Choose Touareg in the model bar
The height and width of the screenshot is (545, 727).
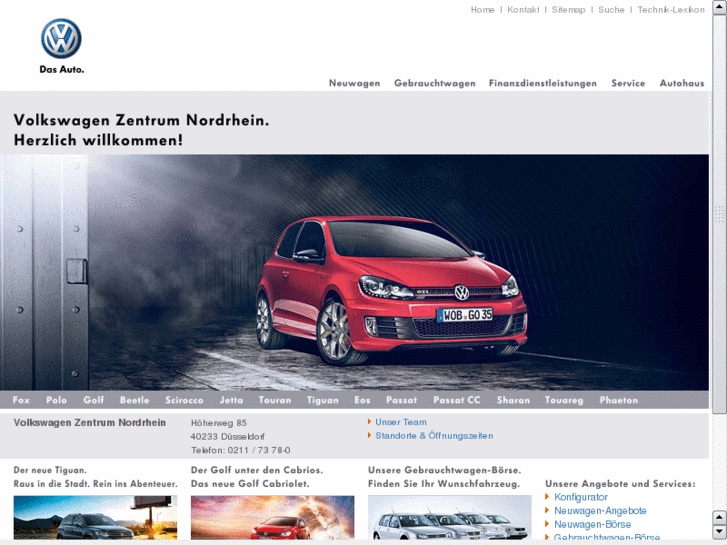click(x=564, y=400)
